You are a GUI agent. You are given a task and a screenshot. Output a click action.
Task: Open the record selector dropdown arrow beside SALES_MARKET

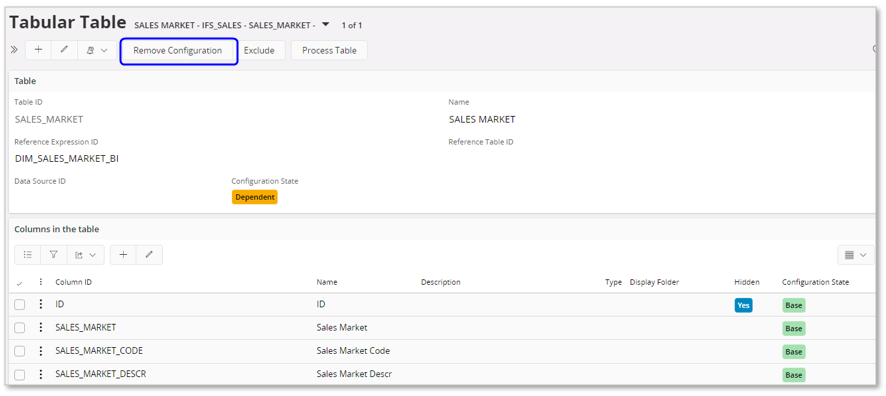pyautogui.click(x=325, y=24)
